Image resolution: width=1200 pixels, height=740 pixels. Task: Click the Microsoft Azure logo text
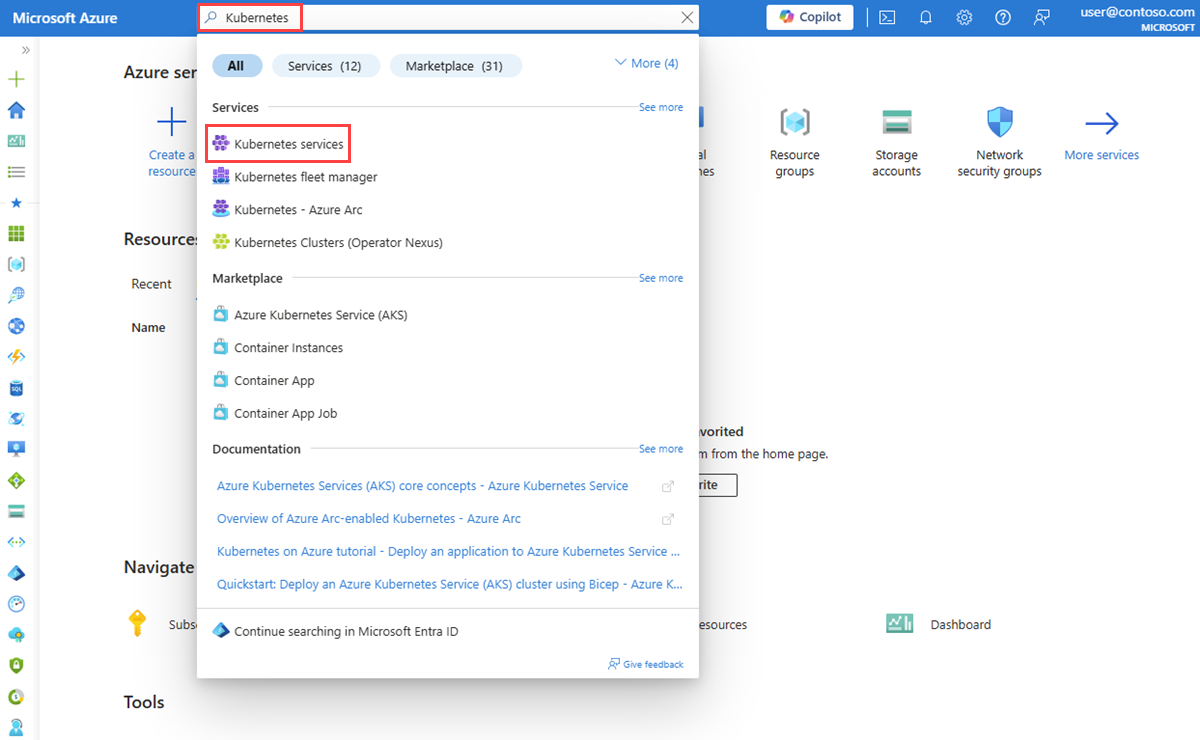64,18
